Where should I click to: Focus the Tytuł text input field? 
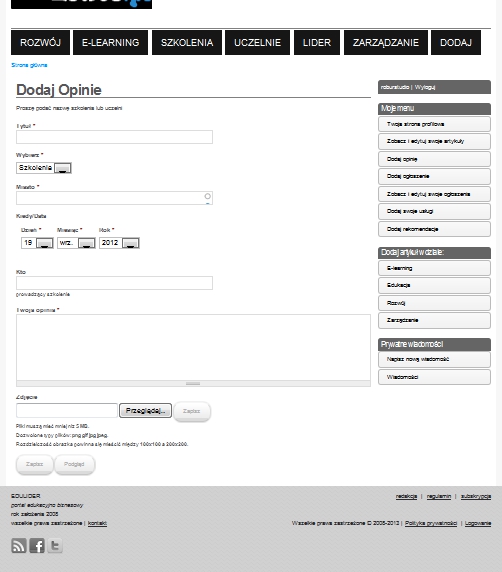pos(114,137)
